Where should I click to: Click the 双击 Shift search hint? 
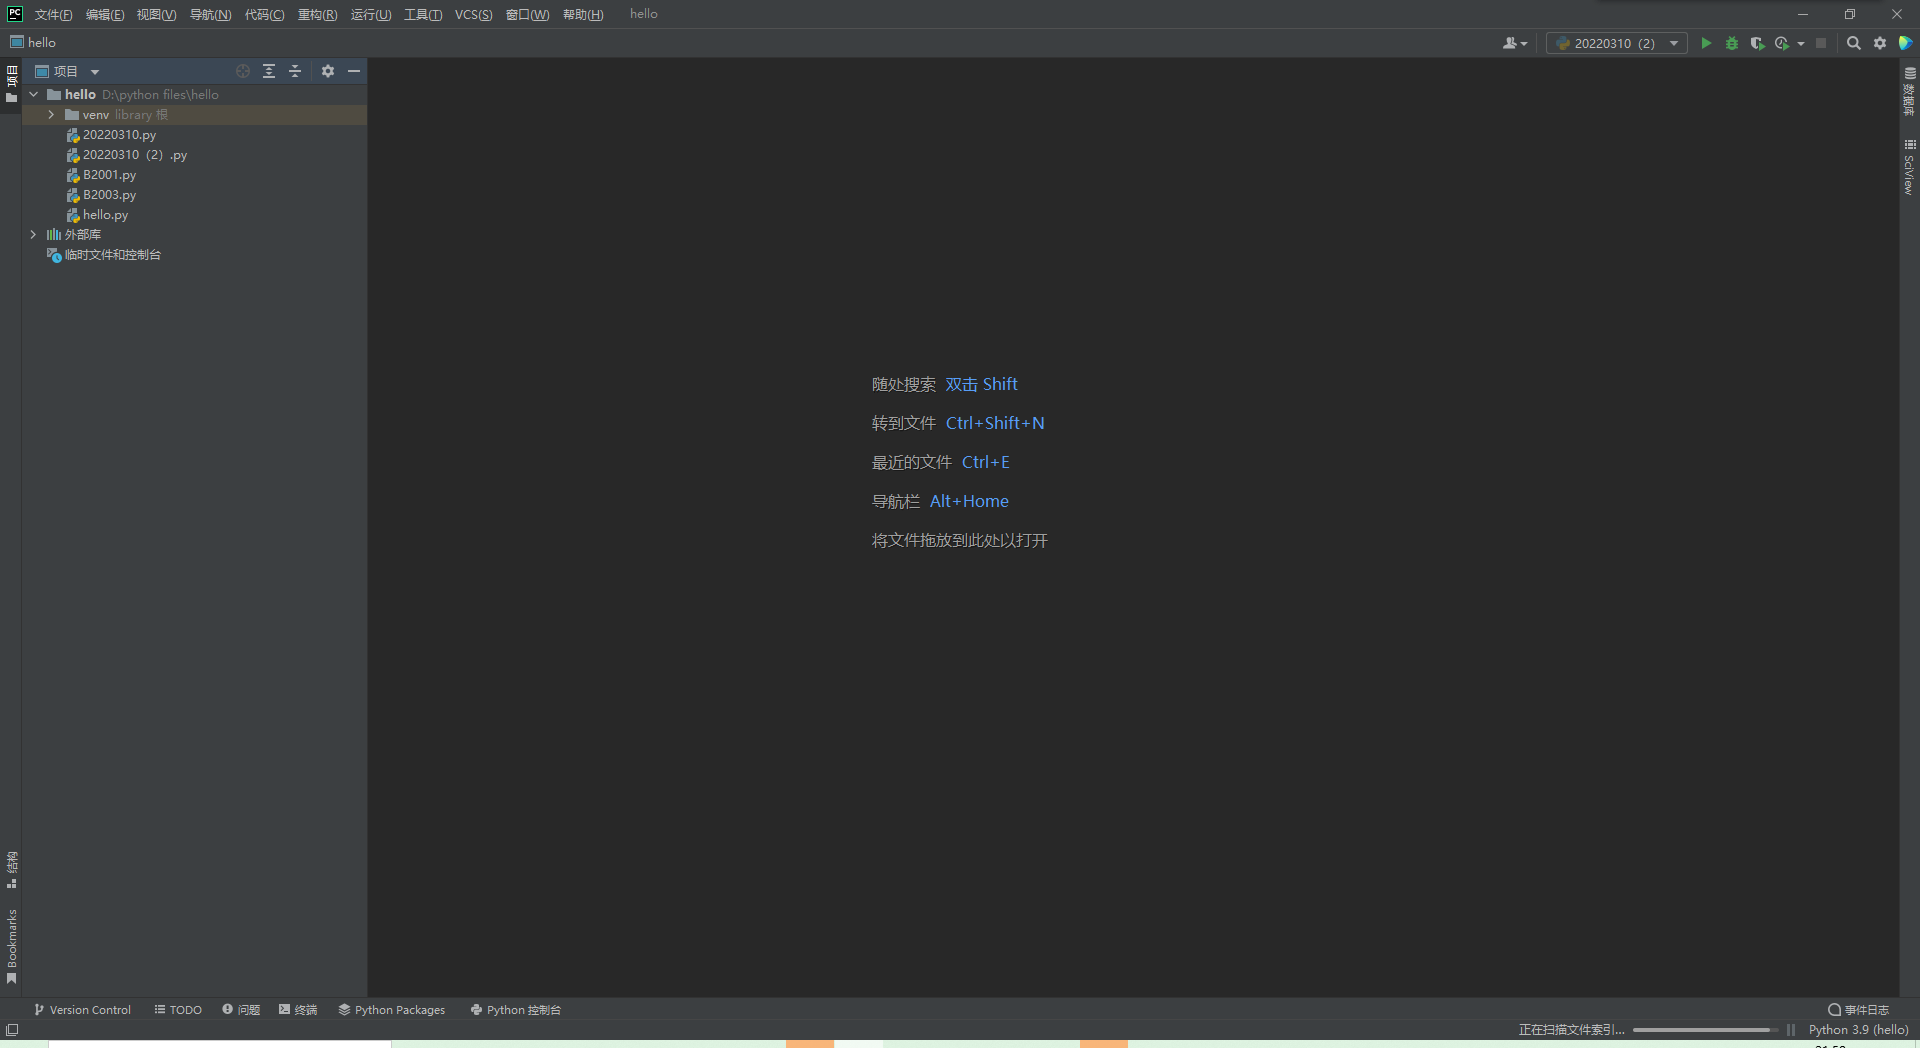(x=981, y=385)
